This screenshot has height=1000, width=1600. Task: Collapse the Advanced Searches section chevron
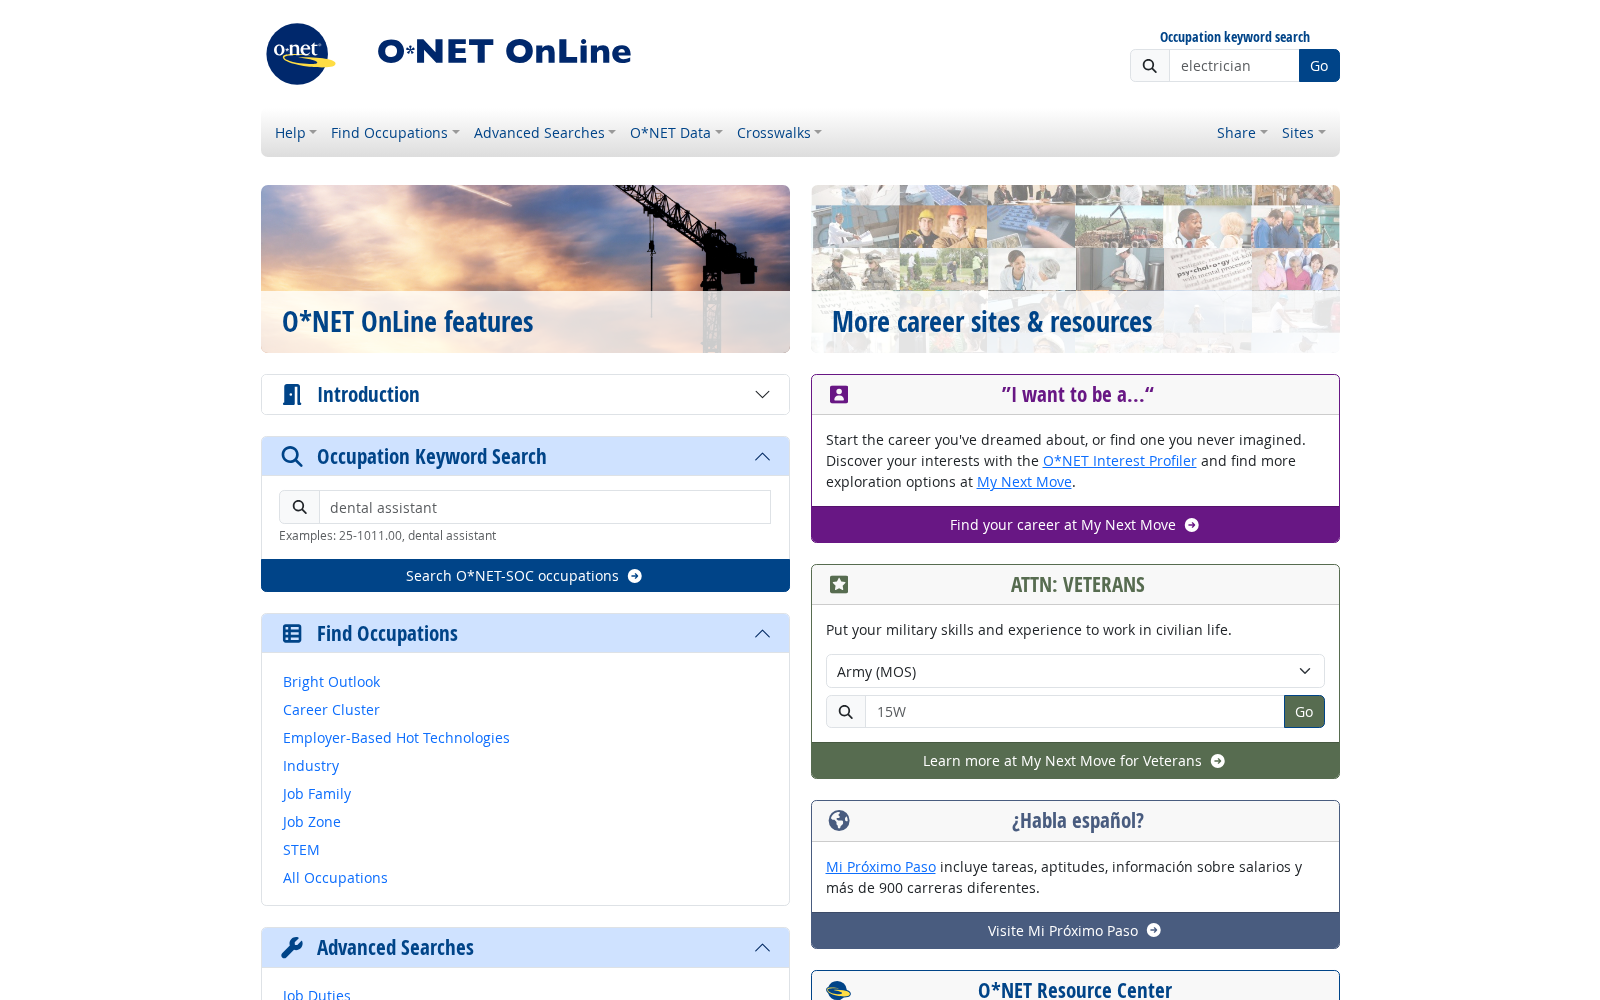(763, 948)
